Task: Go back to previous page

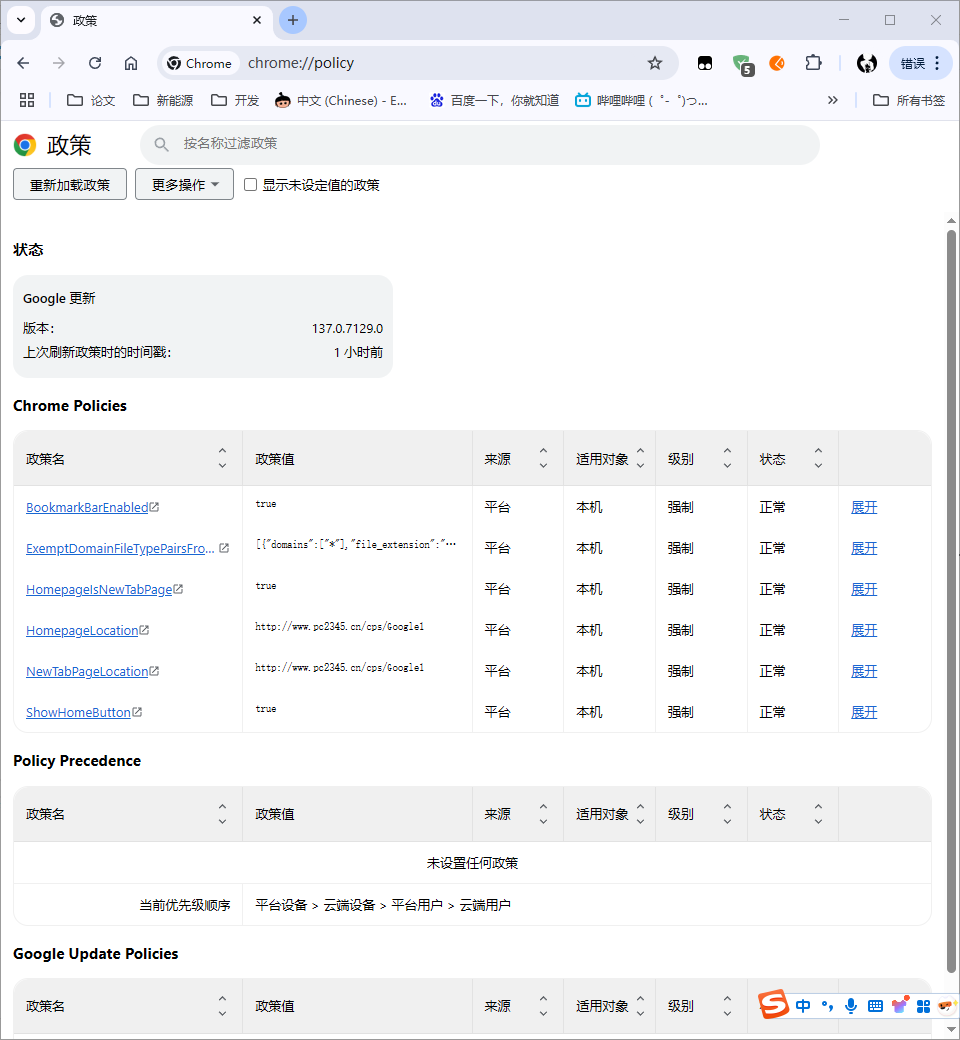Action: tap(23, 63)
